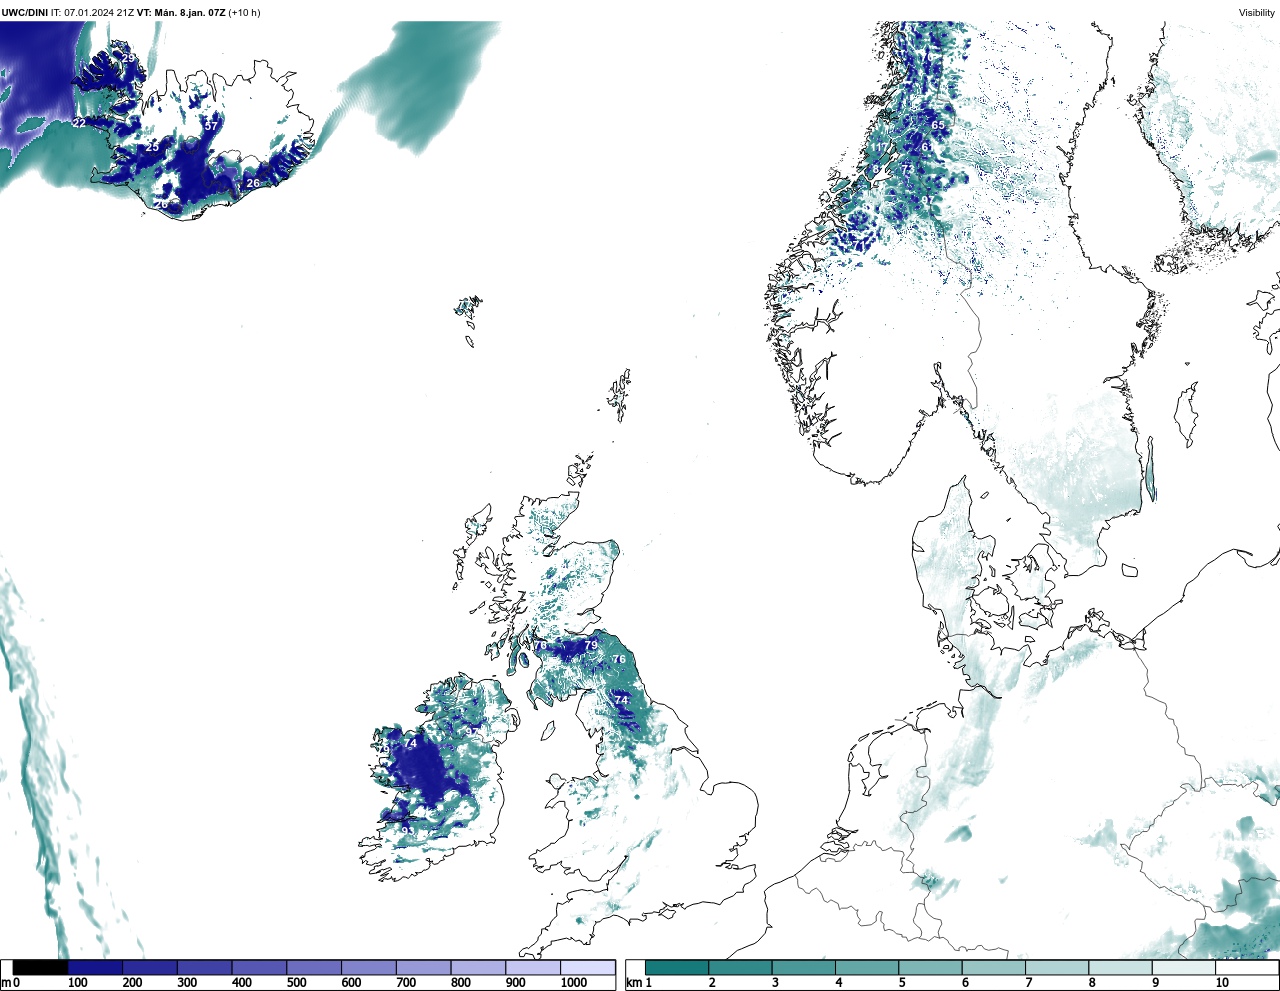Screen dimensions: 1280x991
Task: Click the '500' tick label on the meter scale
Action: click(x=296, y=983)
